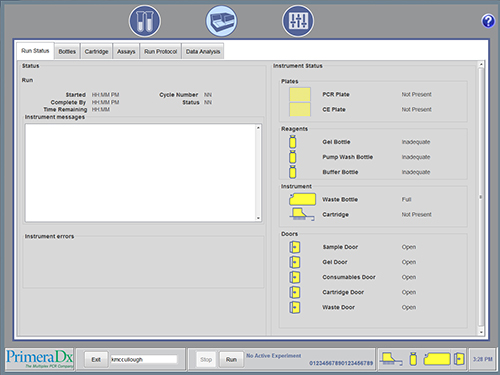Click the Instrument Status panel scroll down arrow
This screenshot has width=500, height=375.
pyautogui.click(x=481, y=332)
